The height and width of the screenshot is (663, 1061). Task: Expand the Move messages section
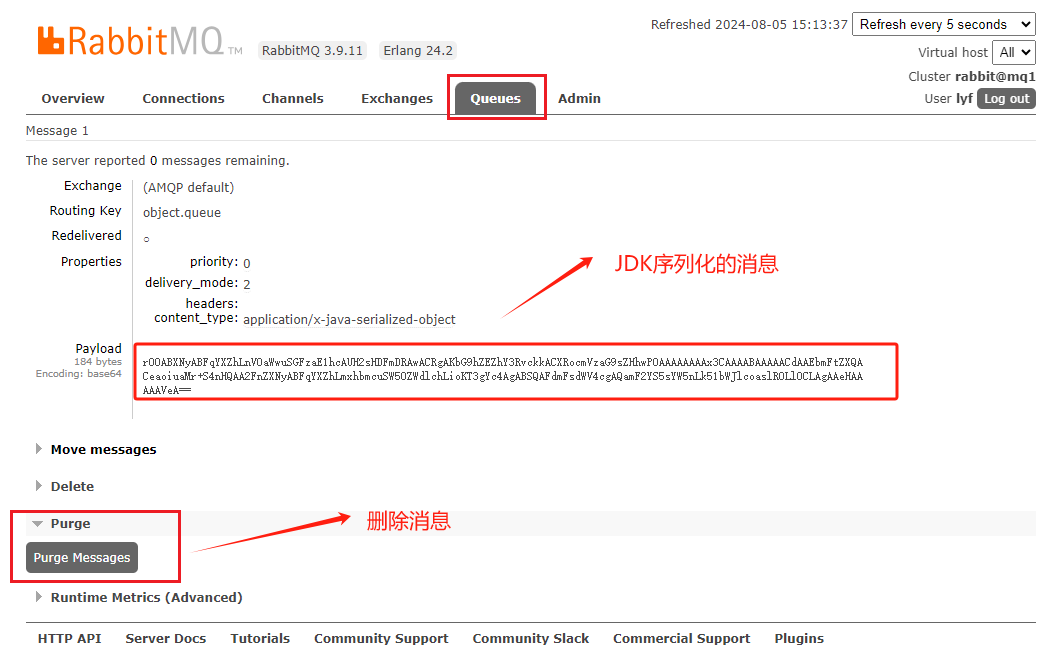coord(103,450)
